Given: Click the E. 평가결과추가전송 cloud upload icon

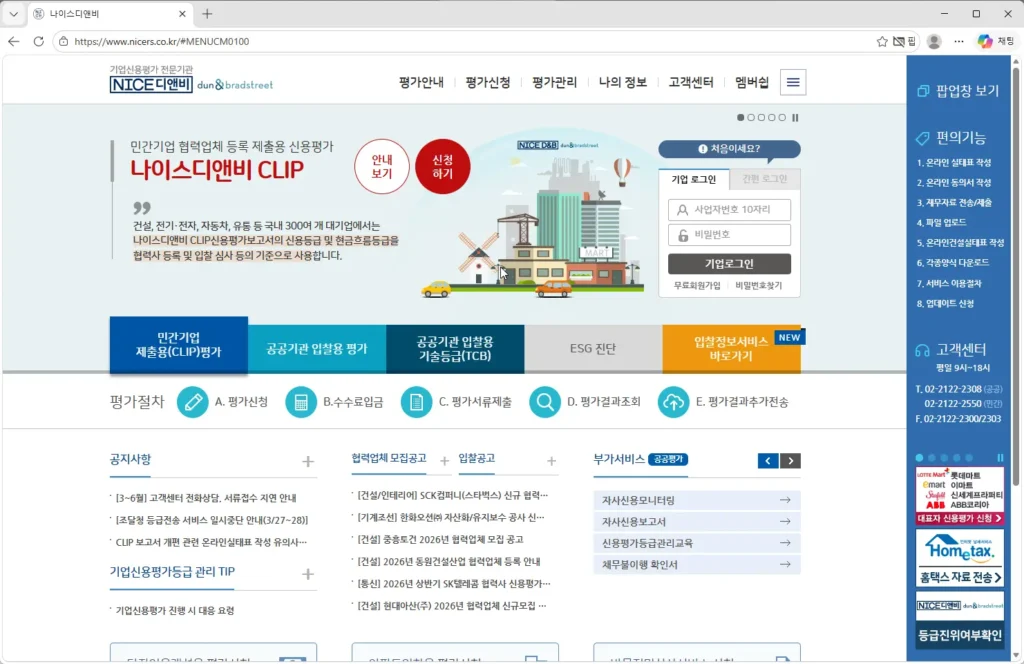Looking at the screenshot, I should tap(673, 402).
